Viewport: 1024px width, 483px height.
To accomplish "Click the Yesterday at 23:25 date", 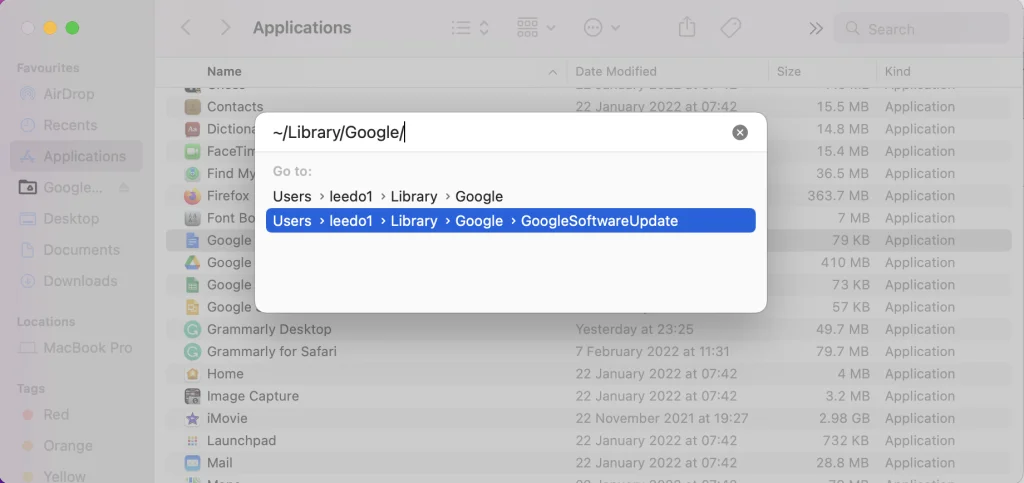I will point(634,330).
